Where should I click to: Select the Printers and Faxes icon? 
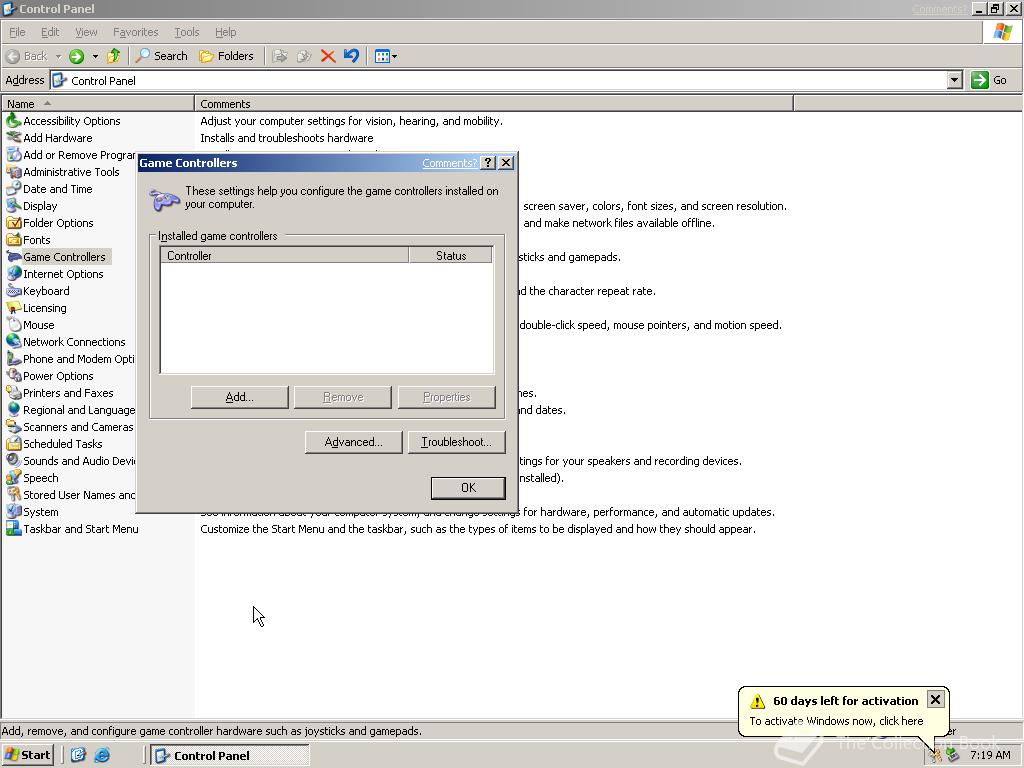pos(14,392)
